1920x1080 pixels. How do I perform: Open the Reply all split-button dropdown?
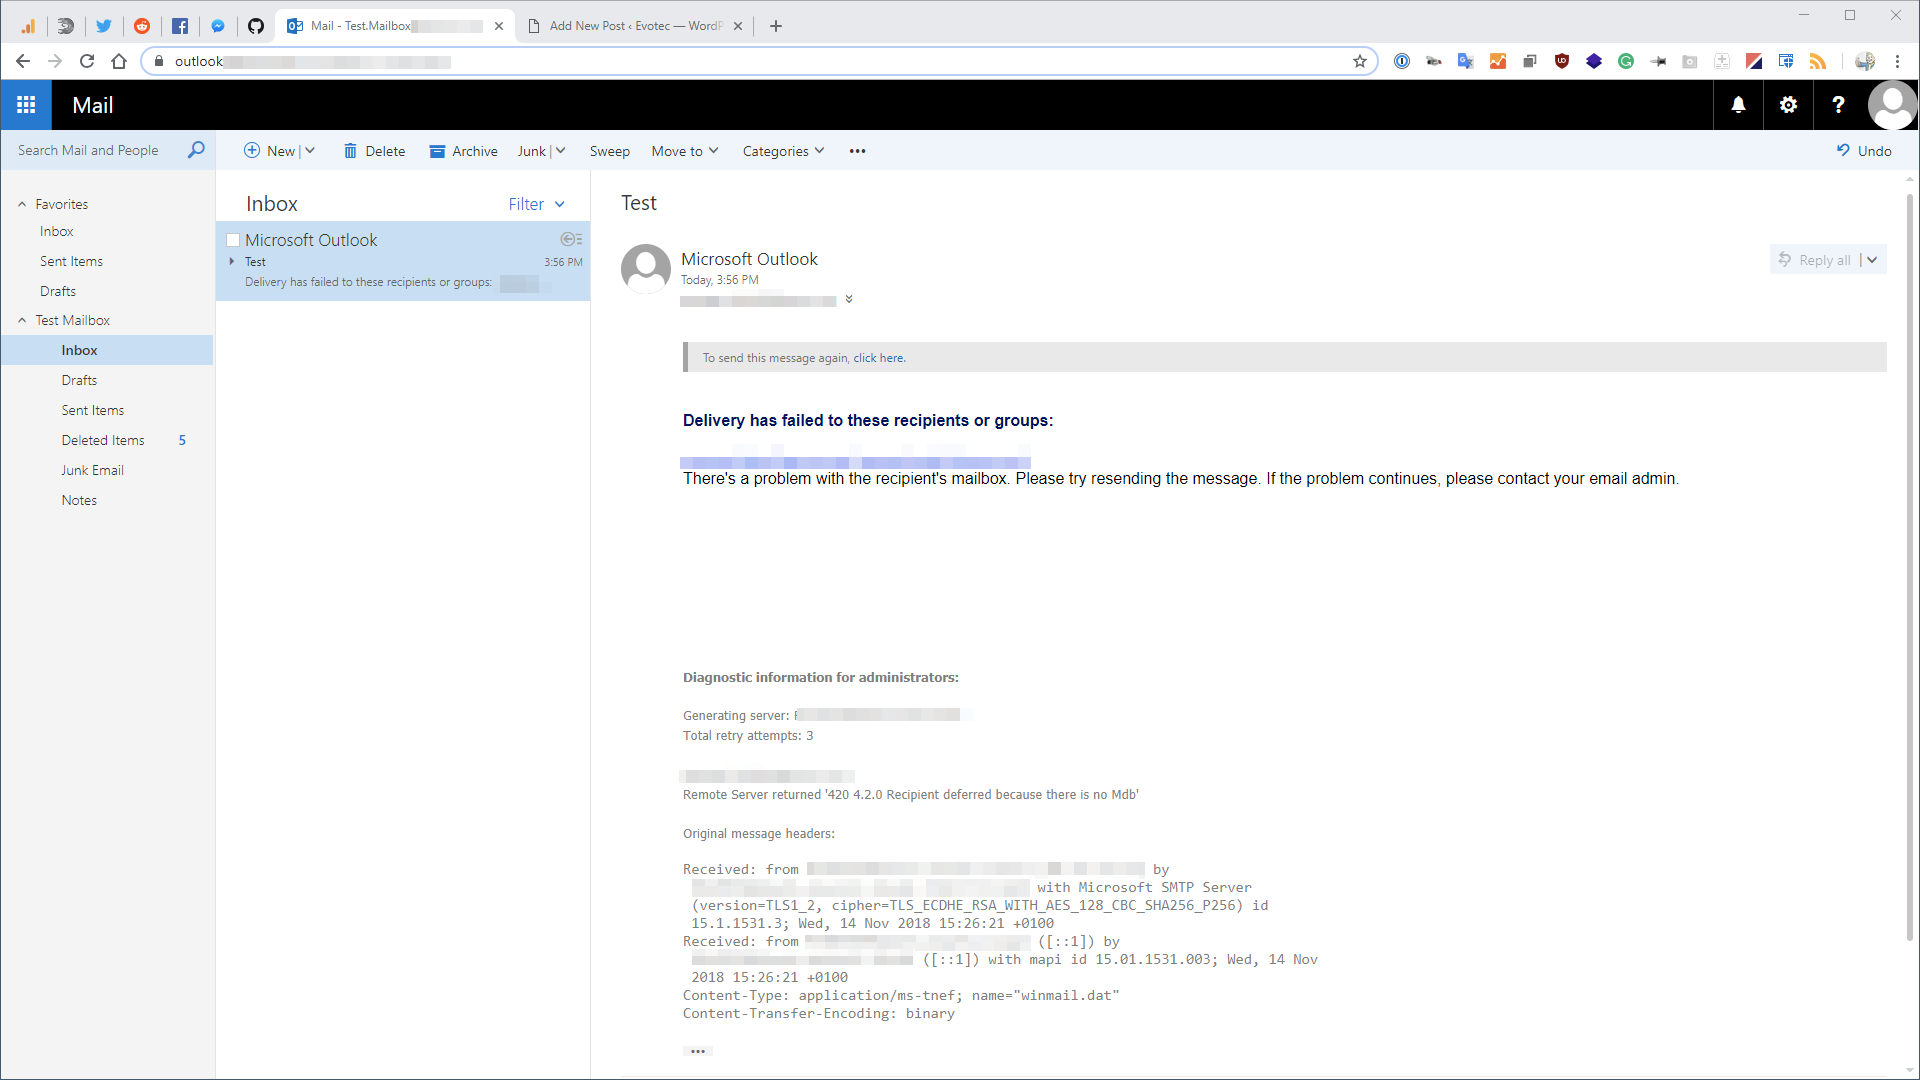tap(1871, 259)
